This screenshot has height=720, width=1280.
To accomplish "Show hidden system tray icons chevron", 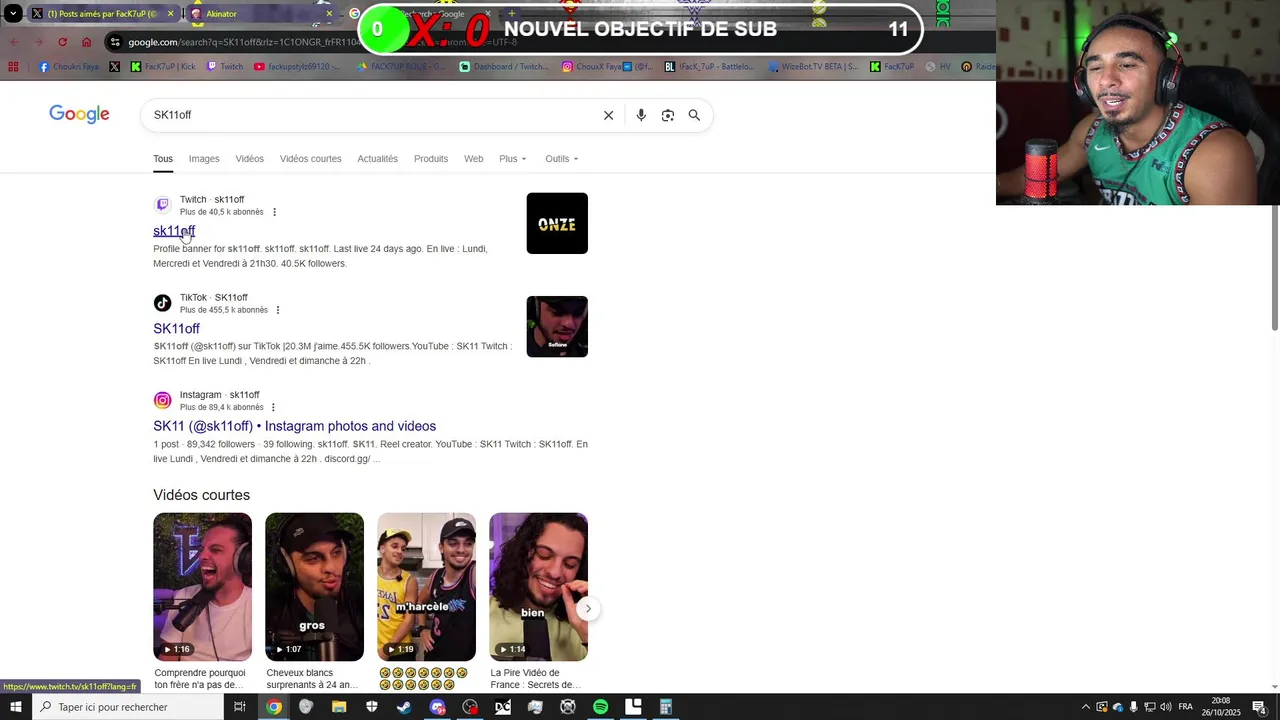I will [x=1086, y=707].
